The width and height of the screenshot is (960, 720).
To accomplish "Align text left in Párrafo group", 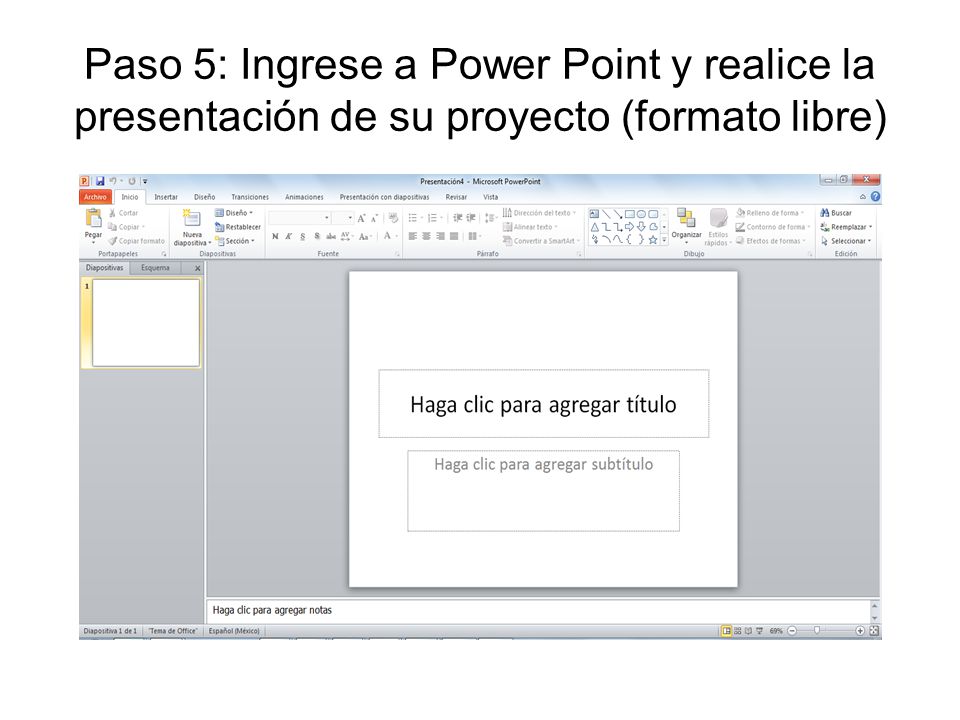I will (413, 236).
